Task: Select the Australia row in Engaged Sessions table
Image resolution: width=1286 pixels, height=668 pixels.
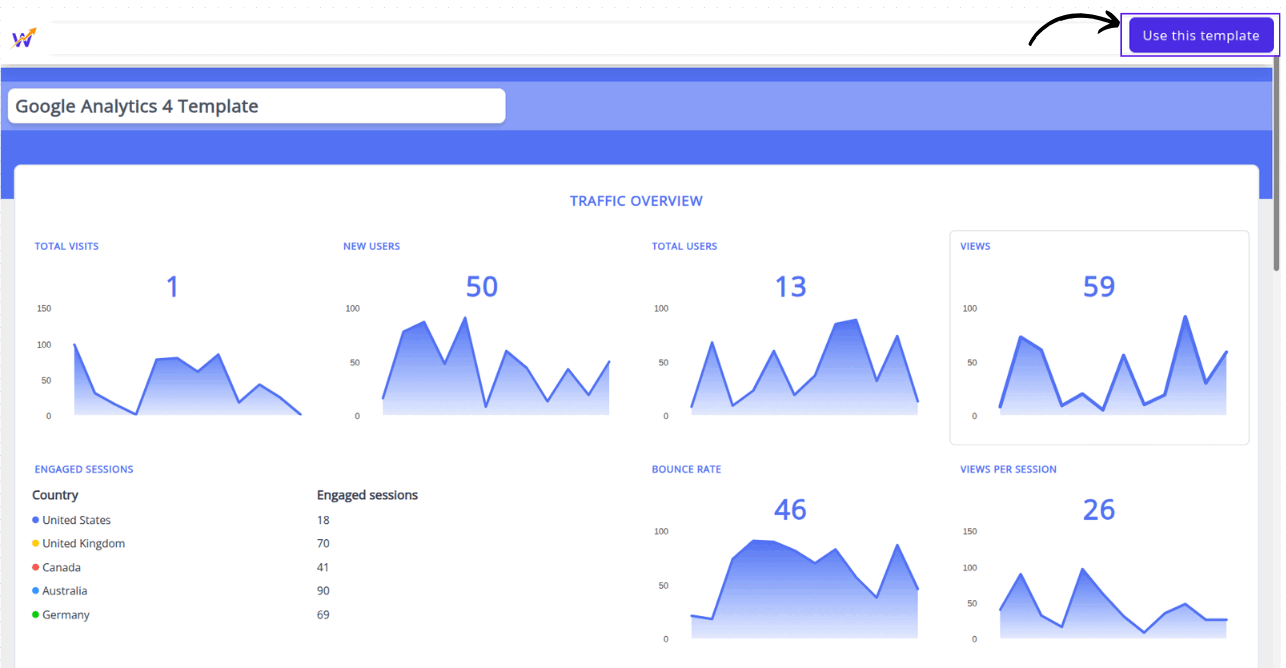Action: point(65,591)
